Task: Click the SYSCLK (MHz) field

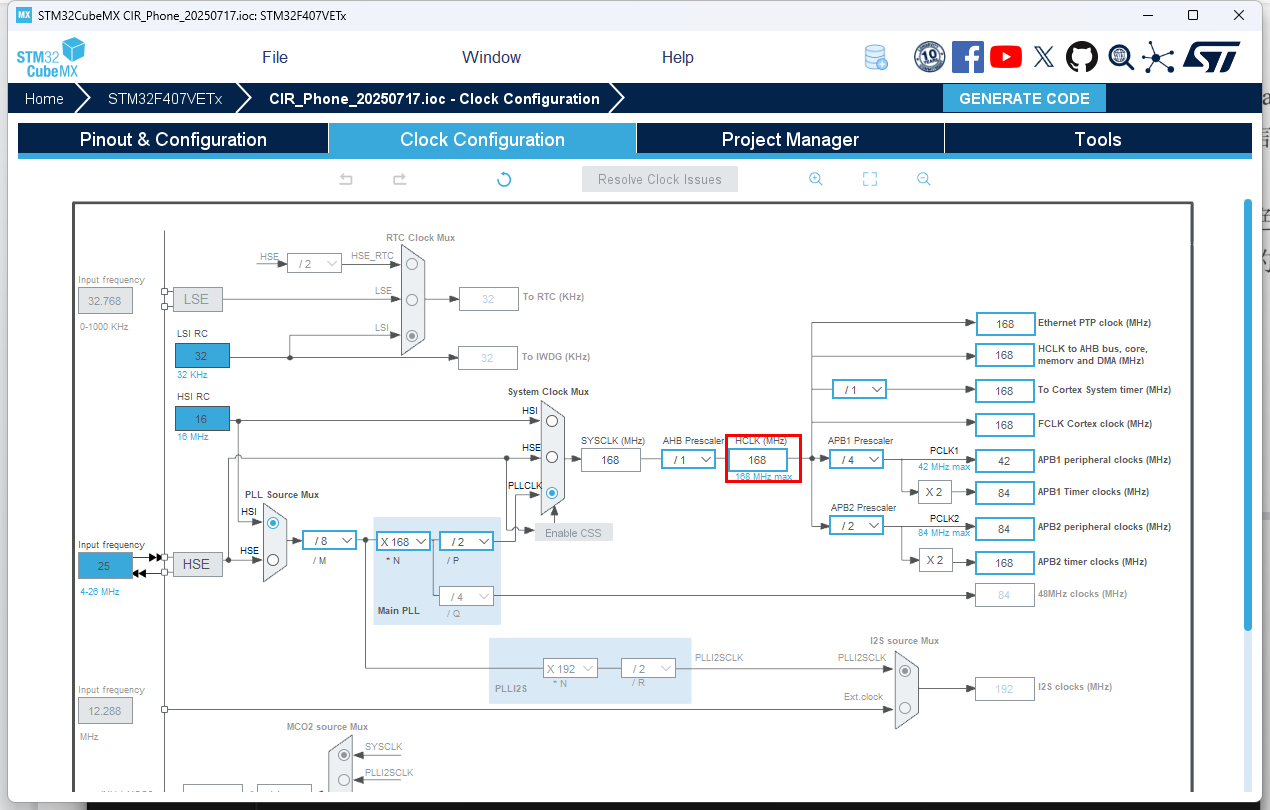Action: click(610, 460)
